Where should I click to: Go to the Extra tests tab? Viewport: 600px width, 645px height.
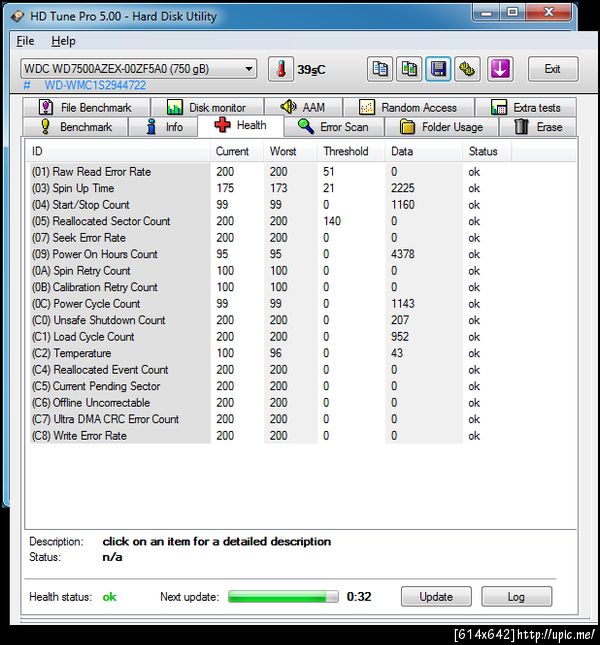coord(526,107)
